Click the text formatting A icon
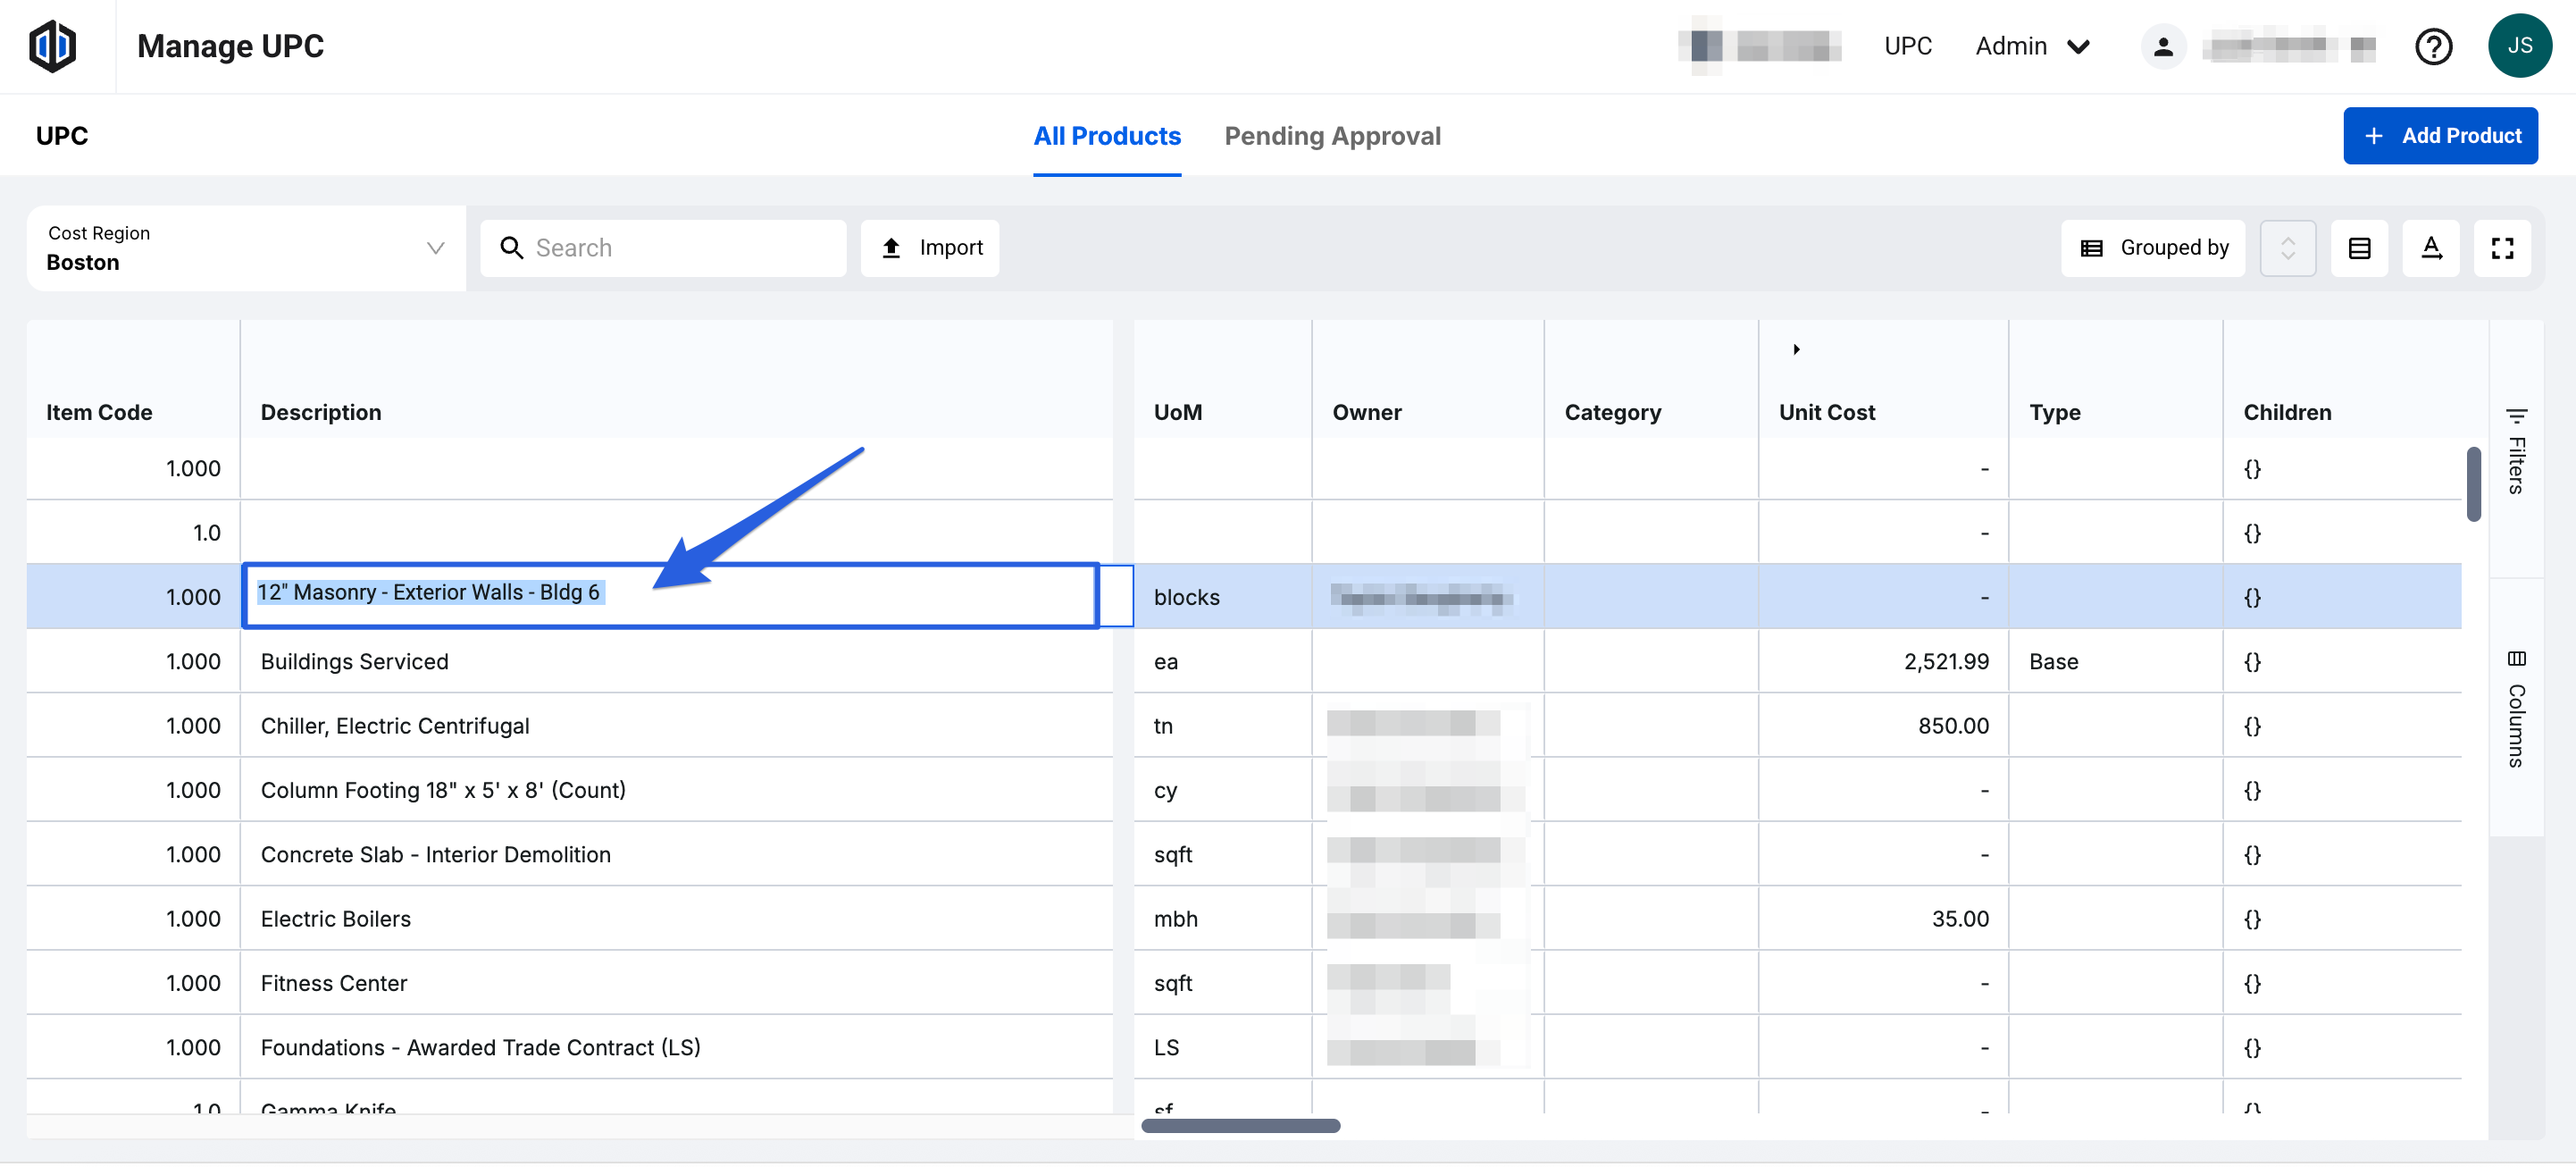 coord(2431,248)
